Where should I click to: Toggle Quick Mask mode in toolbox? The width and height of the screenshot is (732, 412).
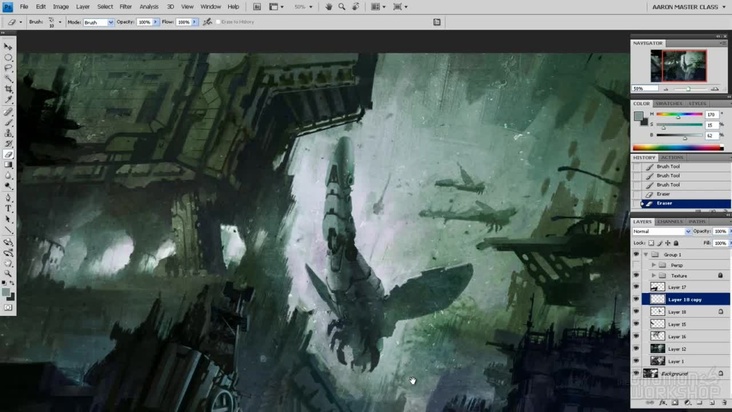[x=8, y=307]
